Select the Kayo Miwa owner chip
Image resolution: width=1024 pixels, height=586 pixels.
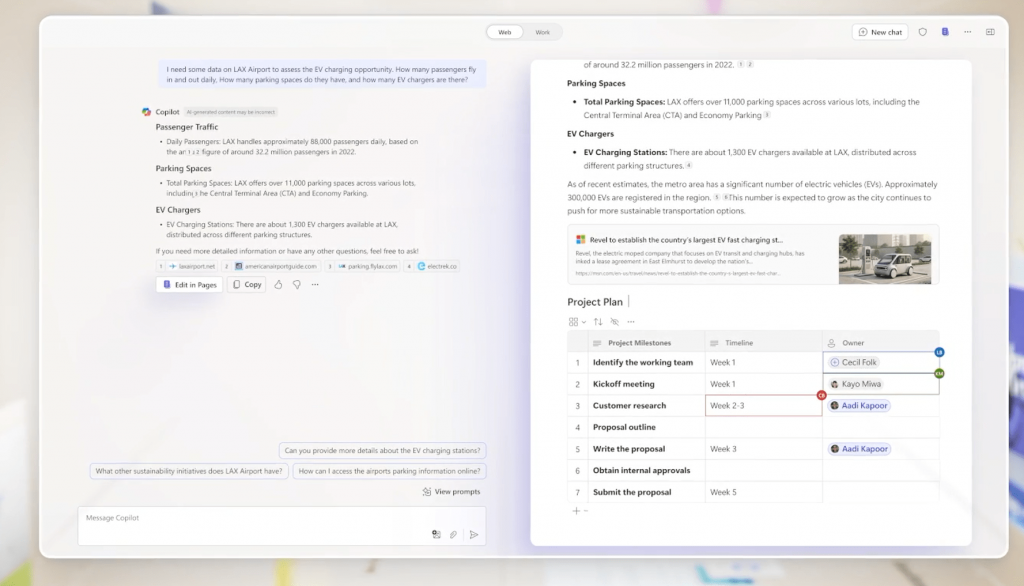point(856,384)
